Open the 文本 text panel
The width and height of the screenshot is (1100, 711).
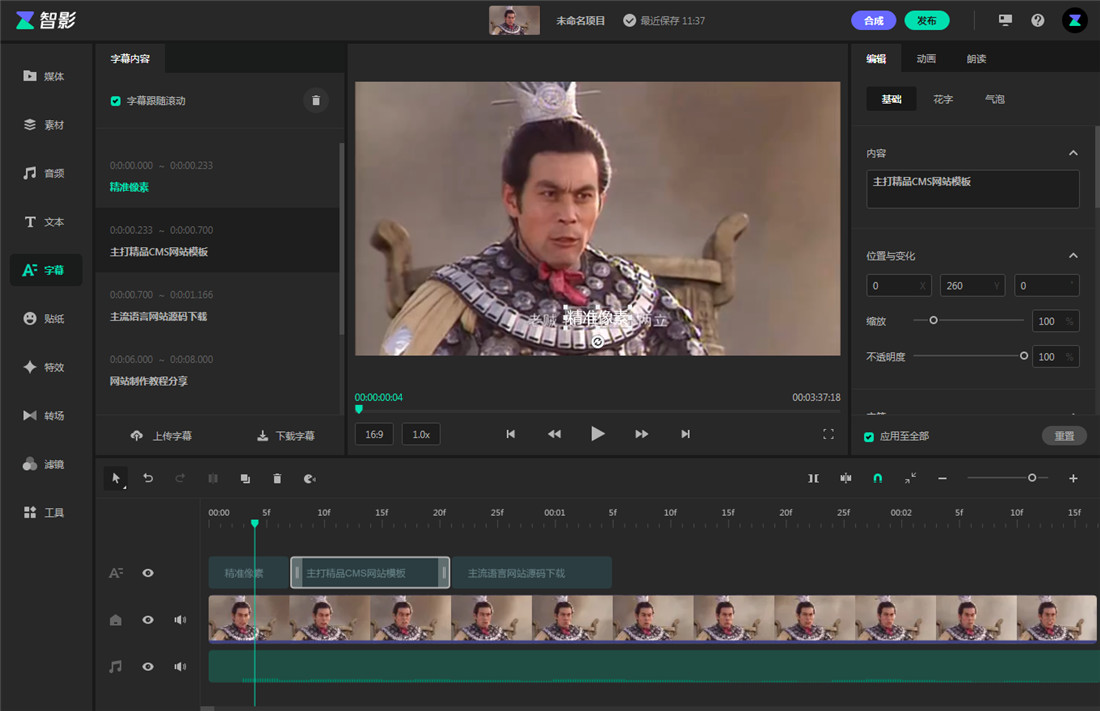coord(45,222)
